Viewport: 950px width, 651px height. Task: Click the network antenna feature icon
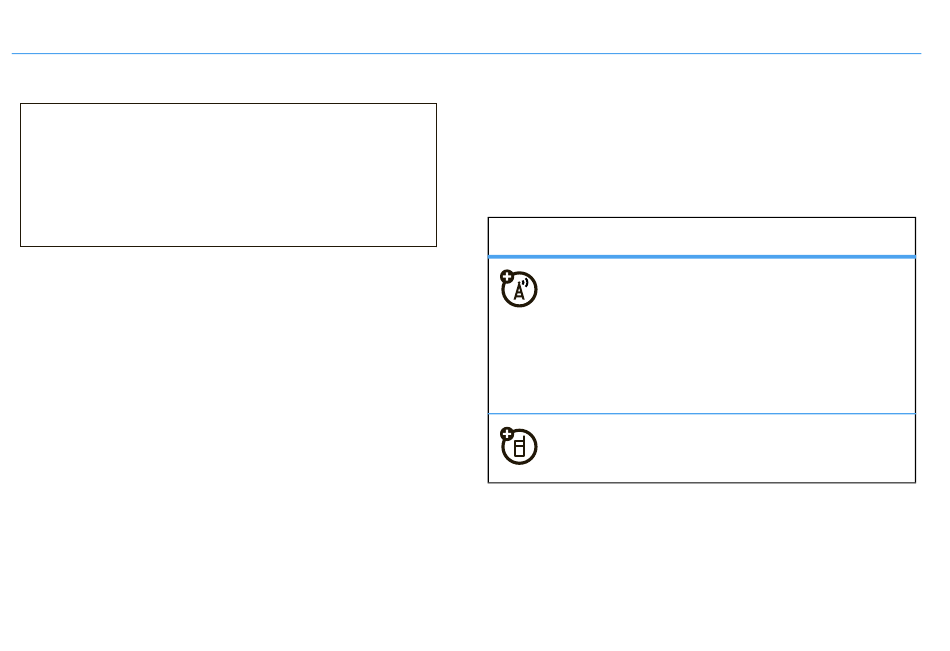click(519, 288)
